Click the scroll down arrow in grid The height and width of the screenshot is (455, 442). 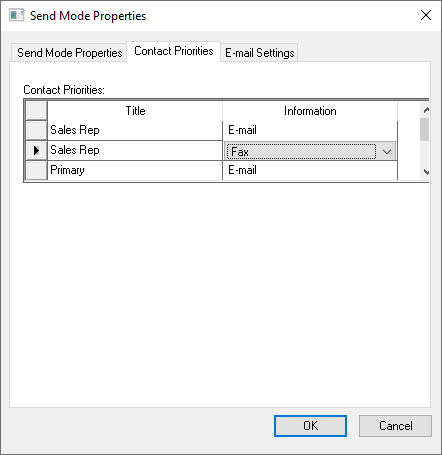pos(425,172)
